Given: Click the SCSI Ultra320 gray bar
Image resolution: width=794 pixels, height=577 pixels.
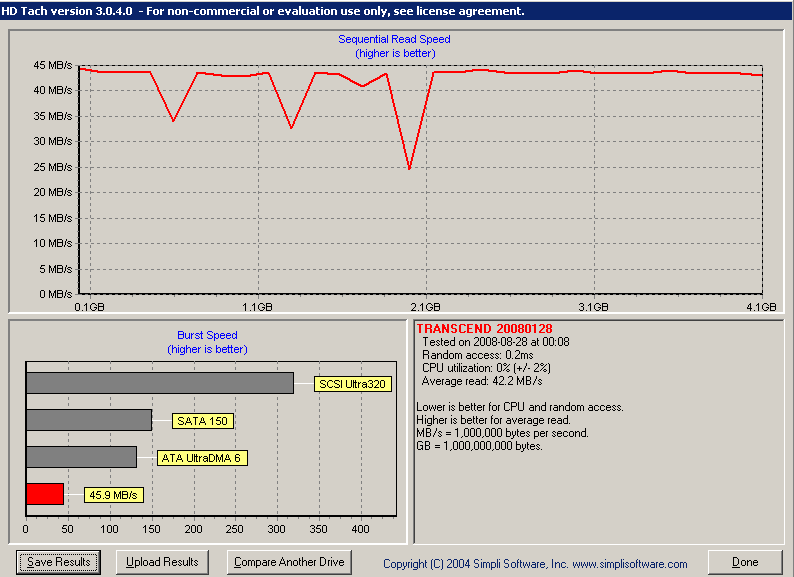Looking at the screenshot, I should (160, 383).
